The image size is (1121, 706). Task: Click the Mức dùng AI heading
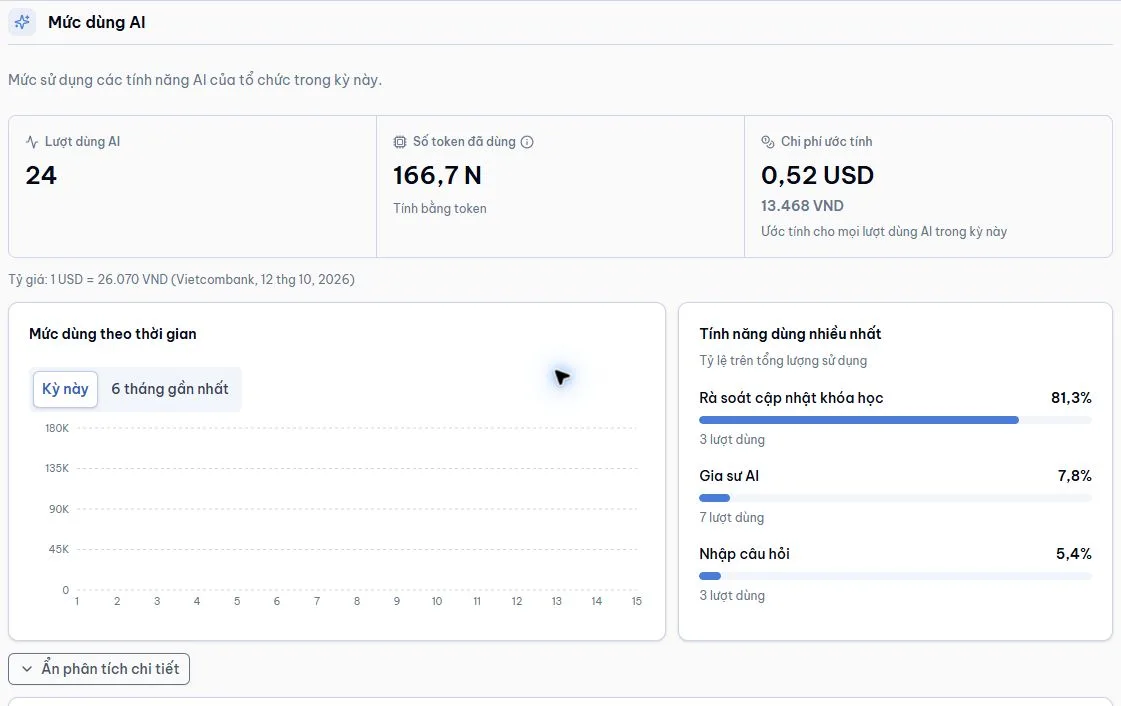point(97,22)
